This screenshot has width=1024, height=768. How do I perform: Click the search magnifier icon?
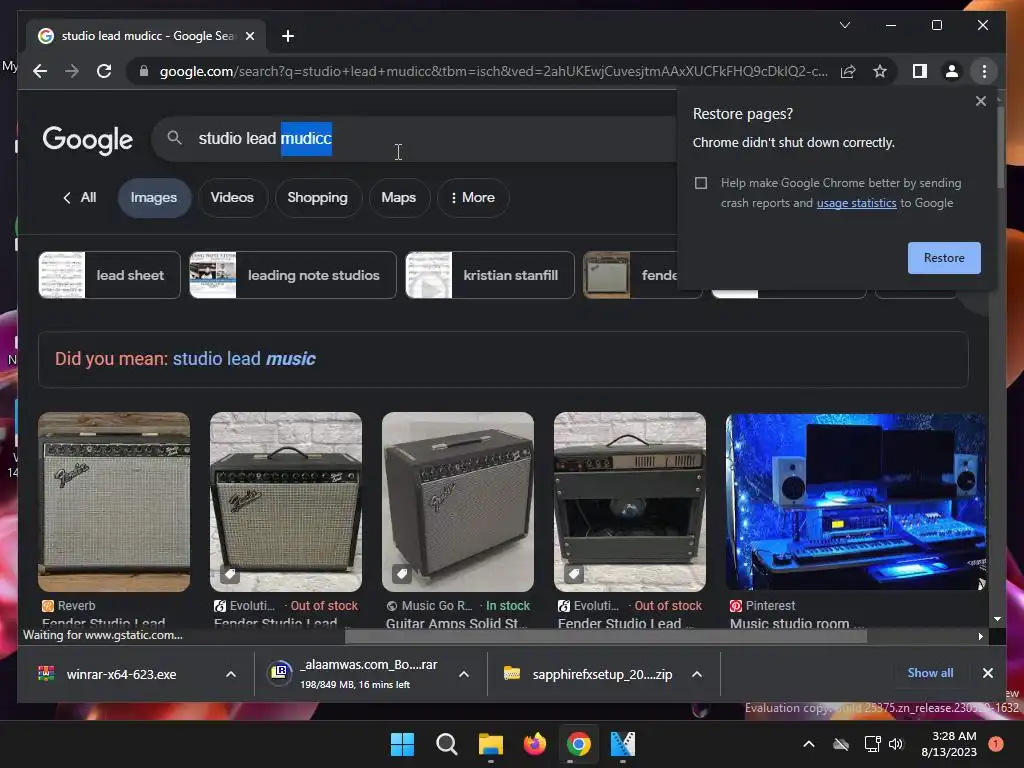pyautogui.click(x=174, y=138)
